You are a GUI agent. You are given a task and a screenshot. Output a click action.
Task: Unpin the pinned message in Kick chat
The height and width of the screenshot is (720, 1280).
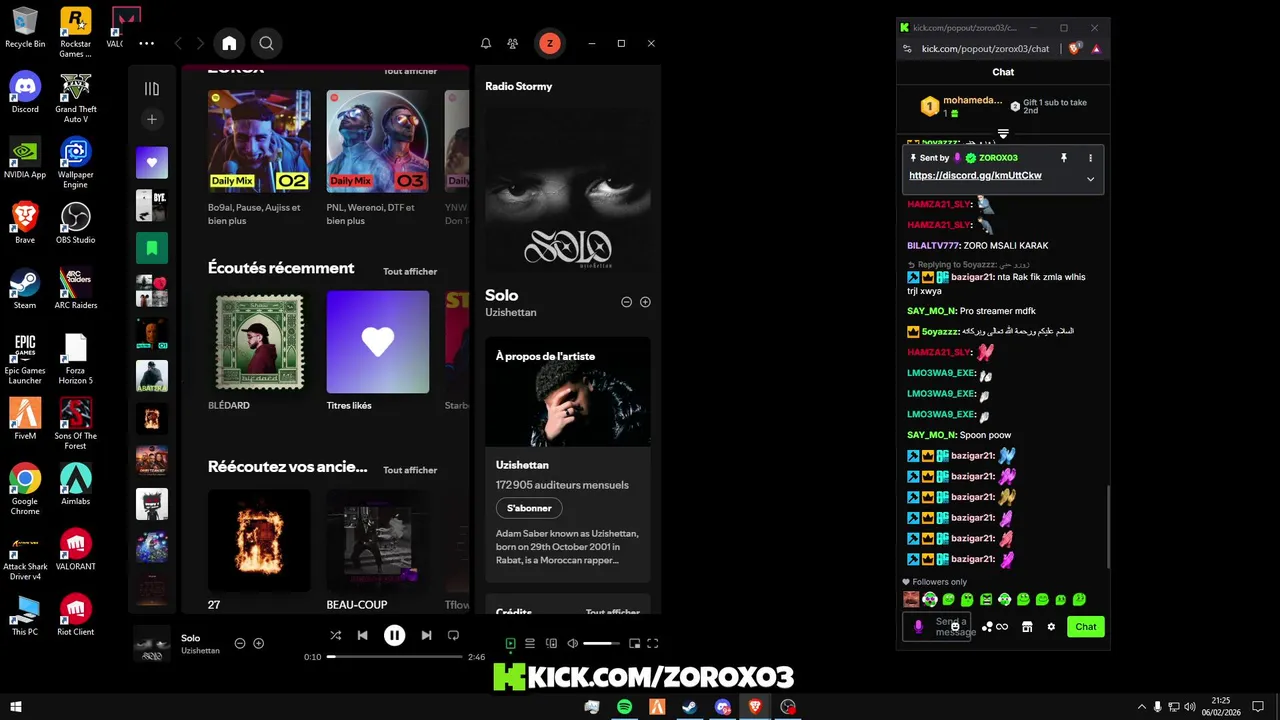[x=1064, y=158]
